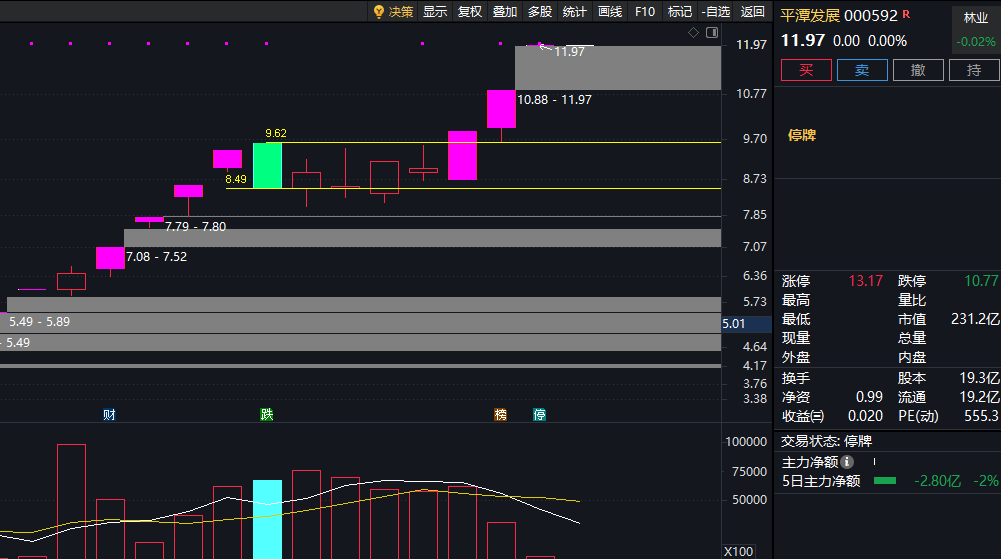Click the 股本 value 19.3亿
Viewport: 1001px width, 559px height.
pos(979,378)
